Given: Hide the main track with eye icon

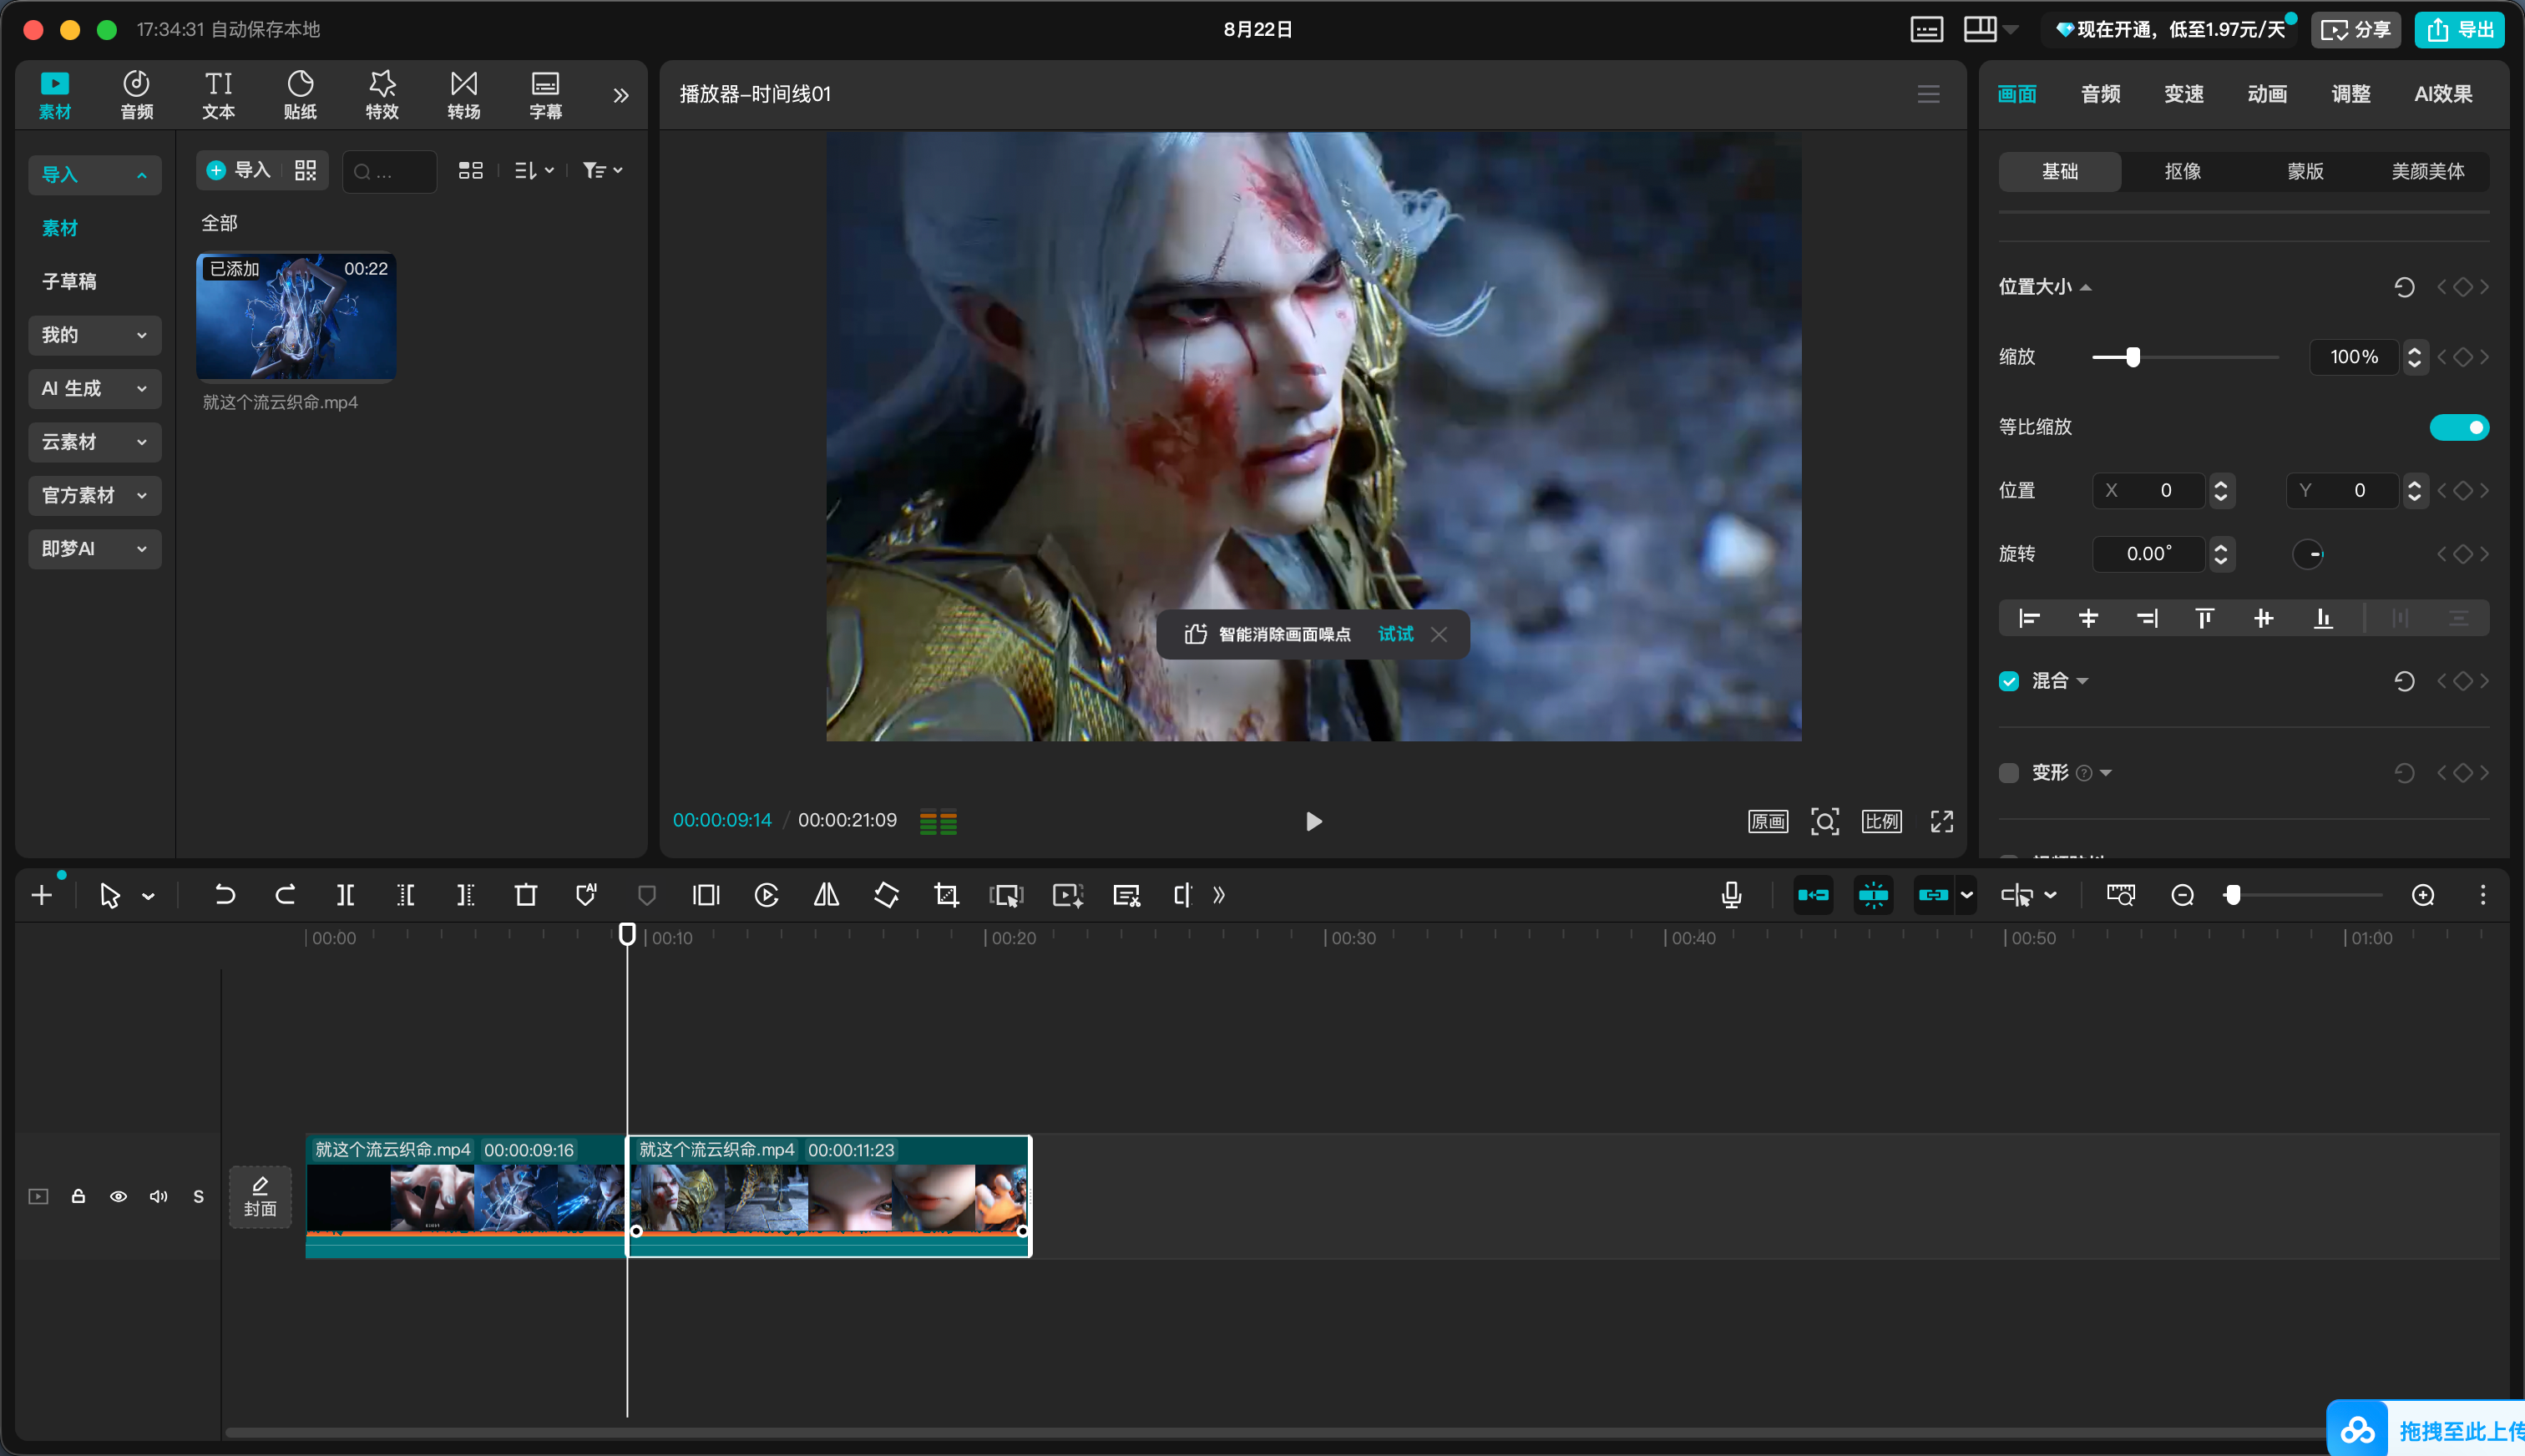Looking at the screenshot, I should [x=118, y=1196].
